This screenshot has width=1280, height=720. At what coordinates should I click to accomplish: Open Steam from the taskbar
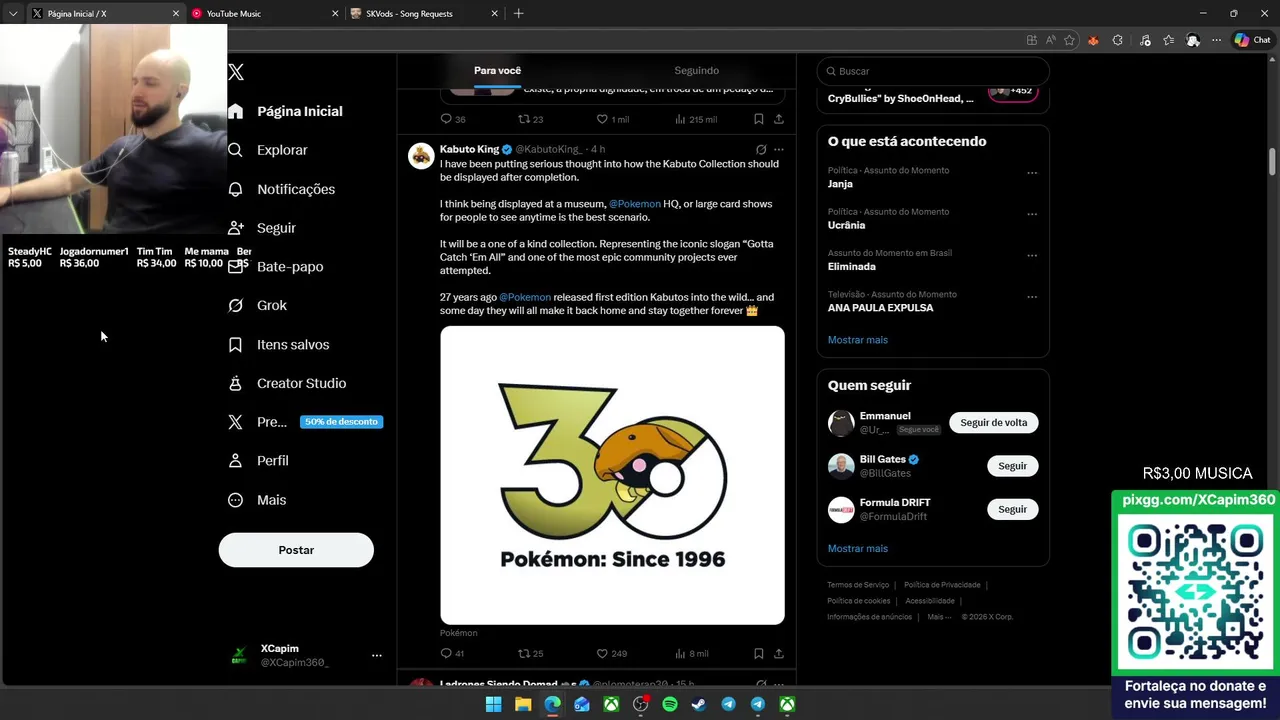[699, 704]
